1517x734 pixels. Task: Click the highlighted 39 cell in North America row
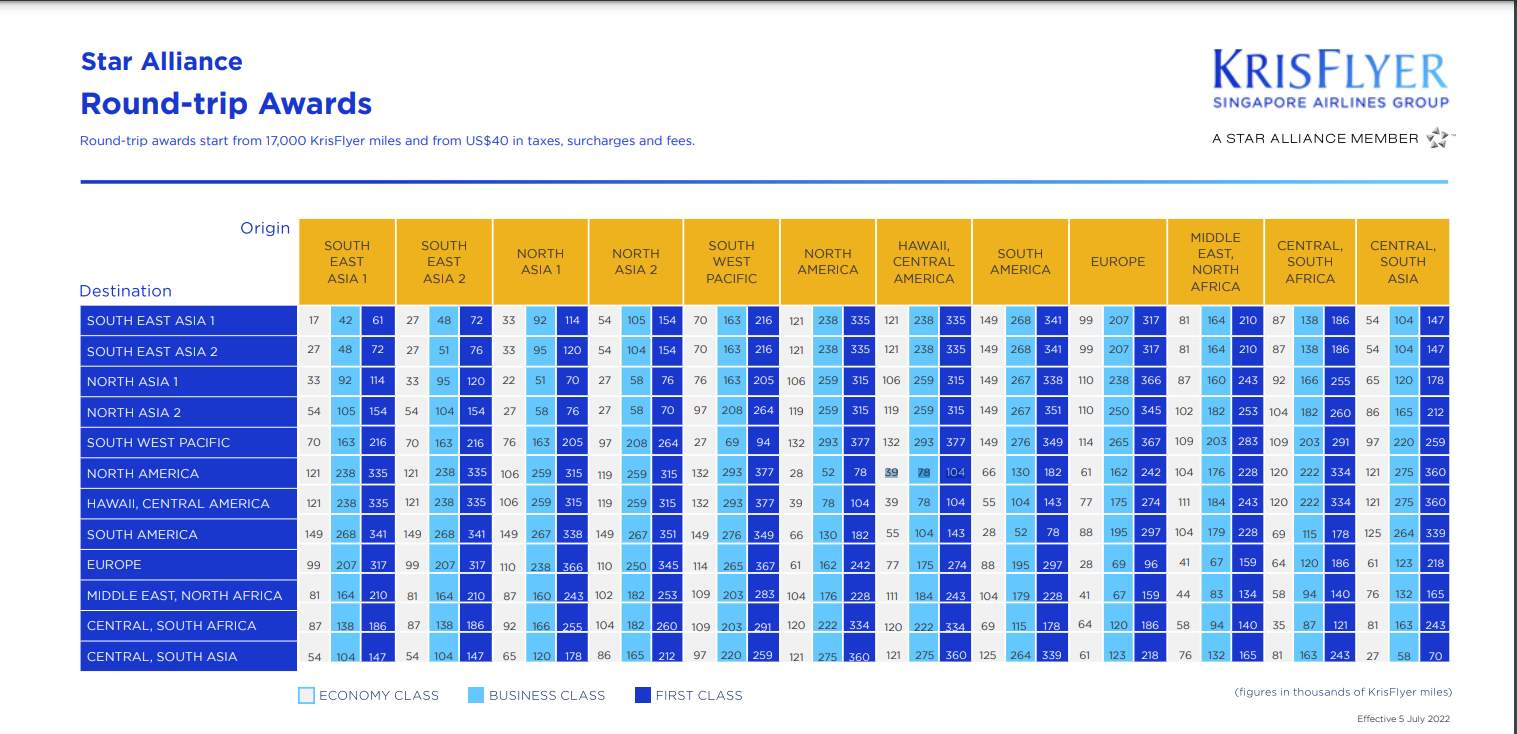pos(891,473)
